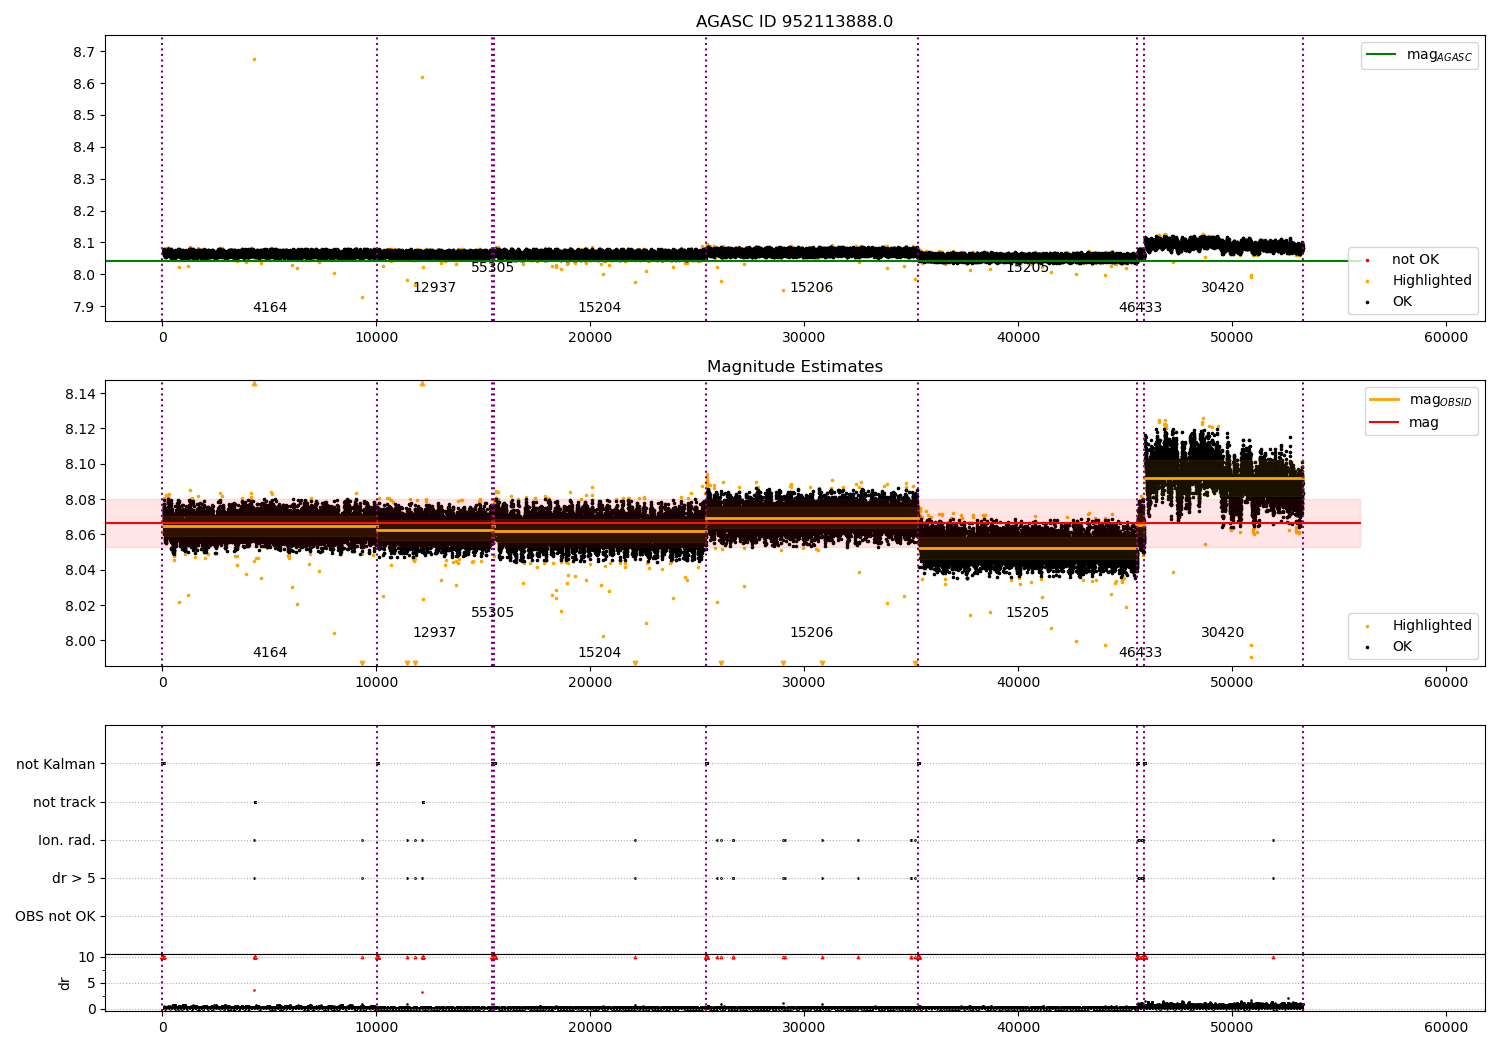Image resolution: width=1500 pixels, height=1050 pixels.
Task: Click the 20000 x-axis tick of Magnitude Estimates plot
Action: pos(590,683)
